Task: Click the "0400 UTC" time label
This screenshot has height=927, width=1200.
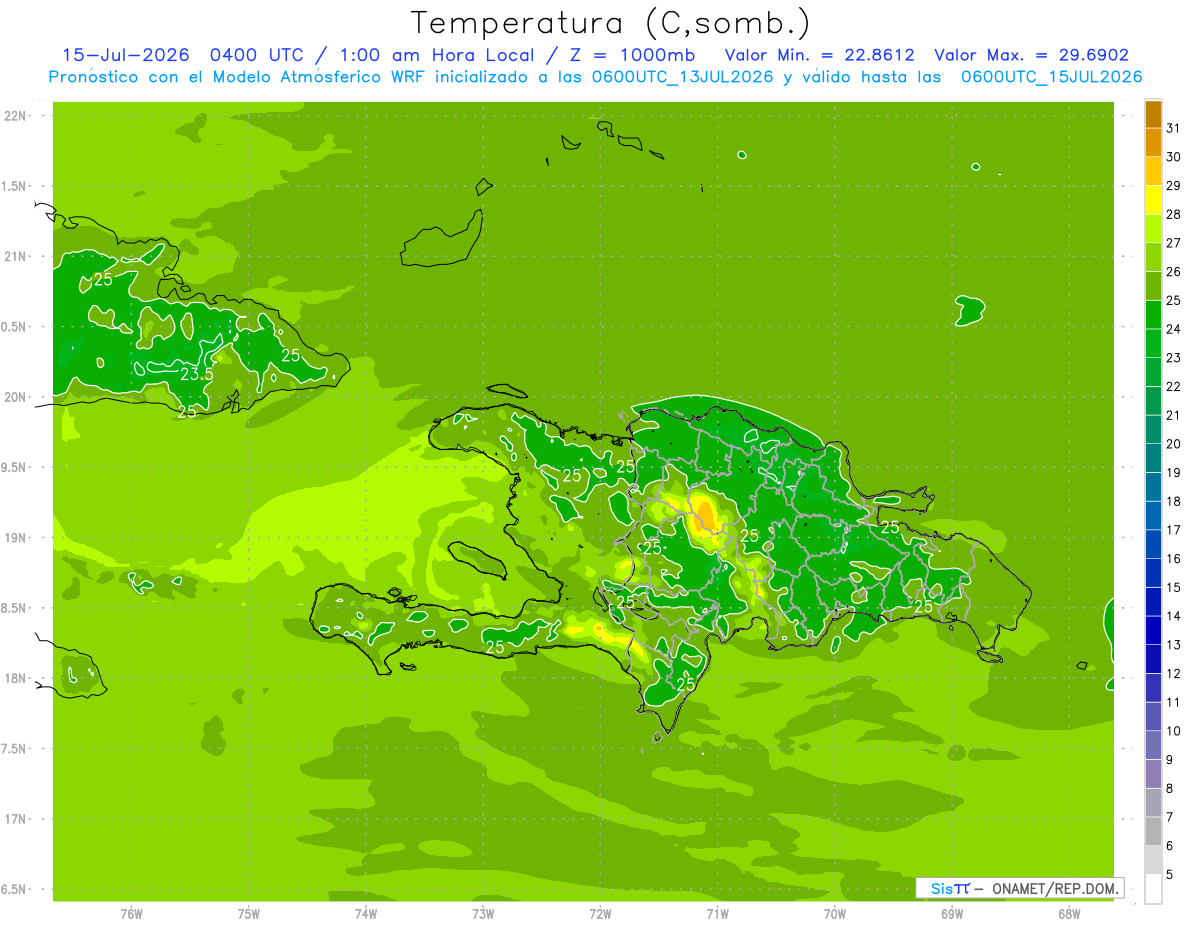Action: 255,55
